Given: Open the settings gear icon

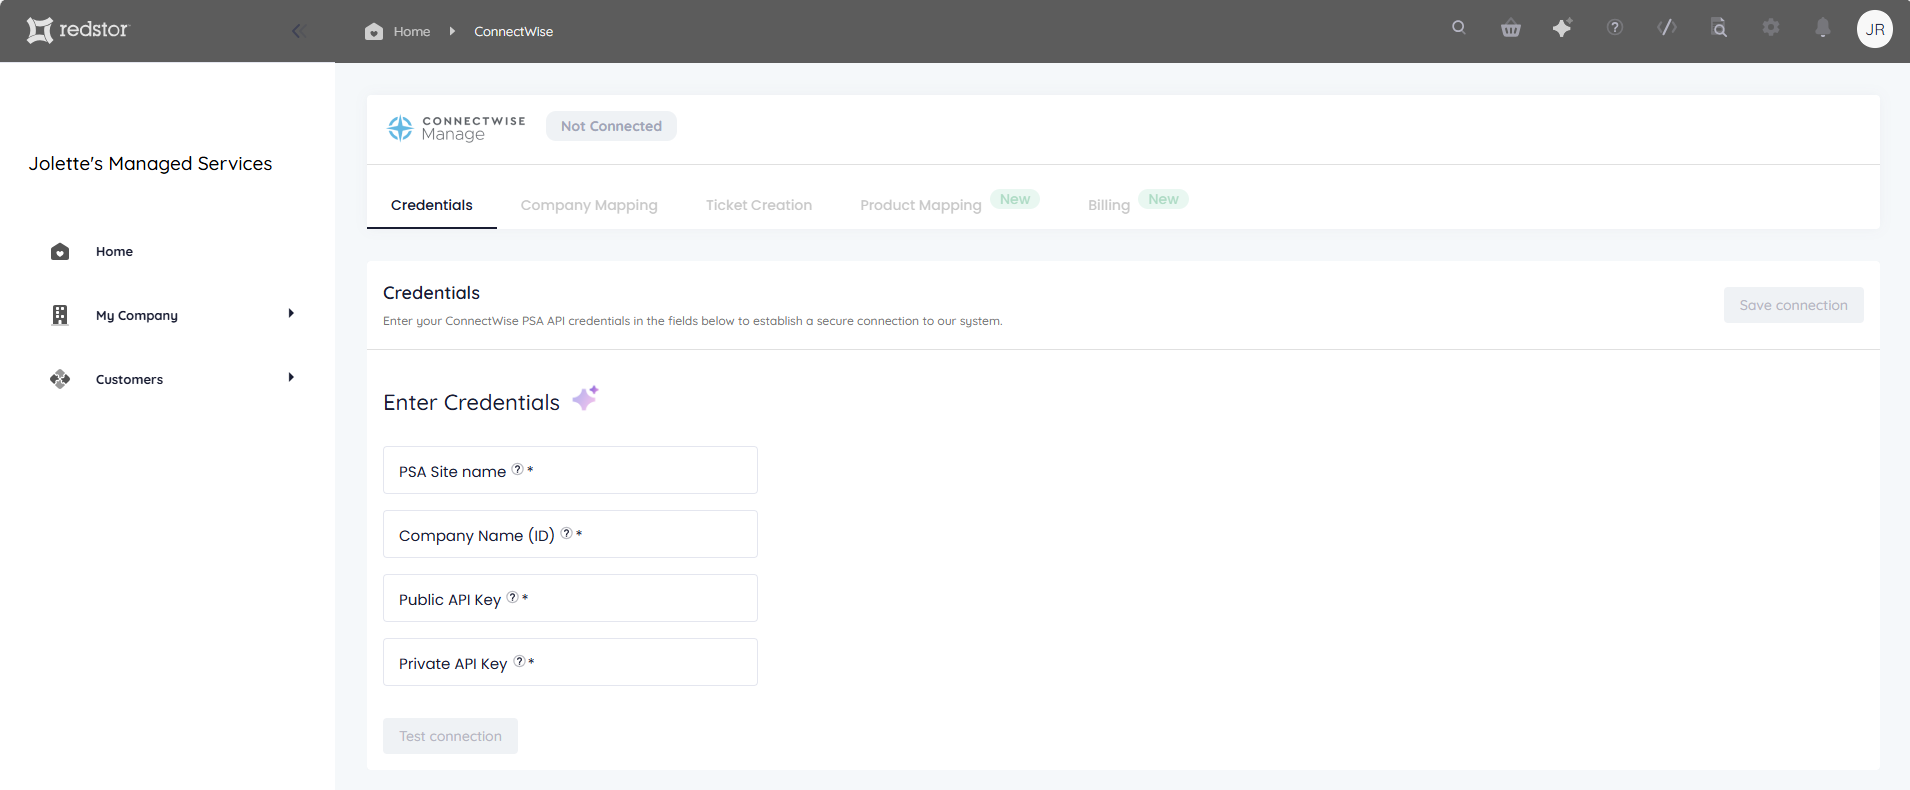Looking at the screenshot, I should (1771, 28).
